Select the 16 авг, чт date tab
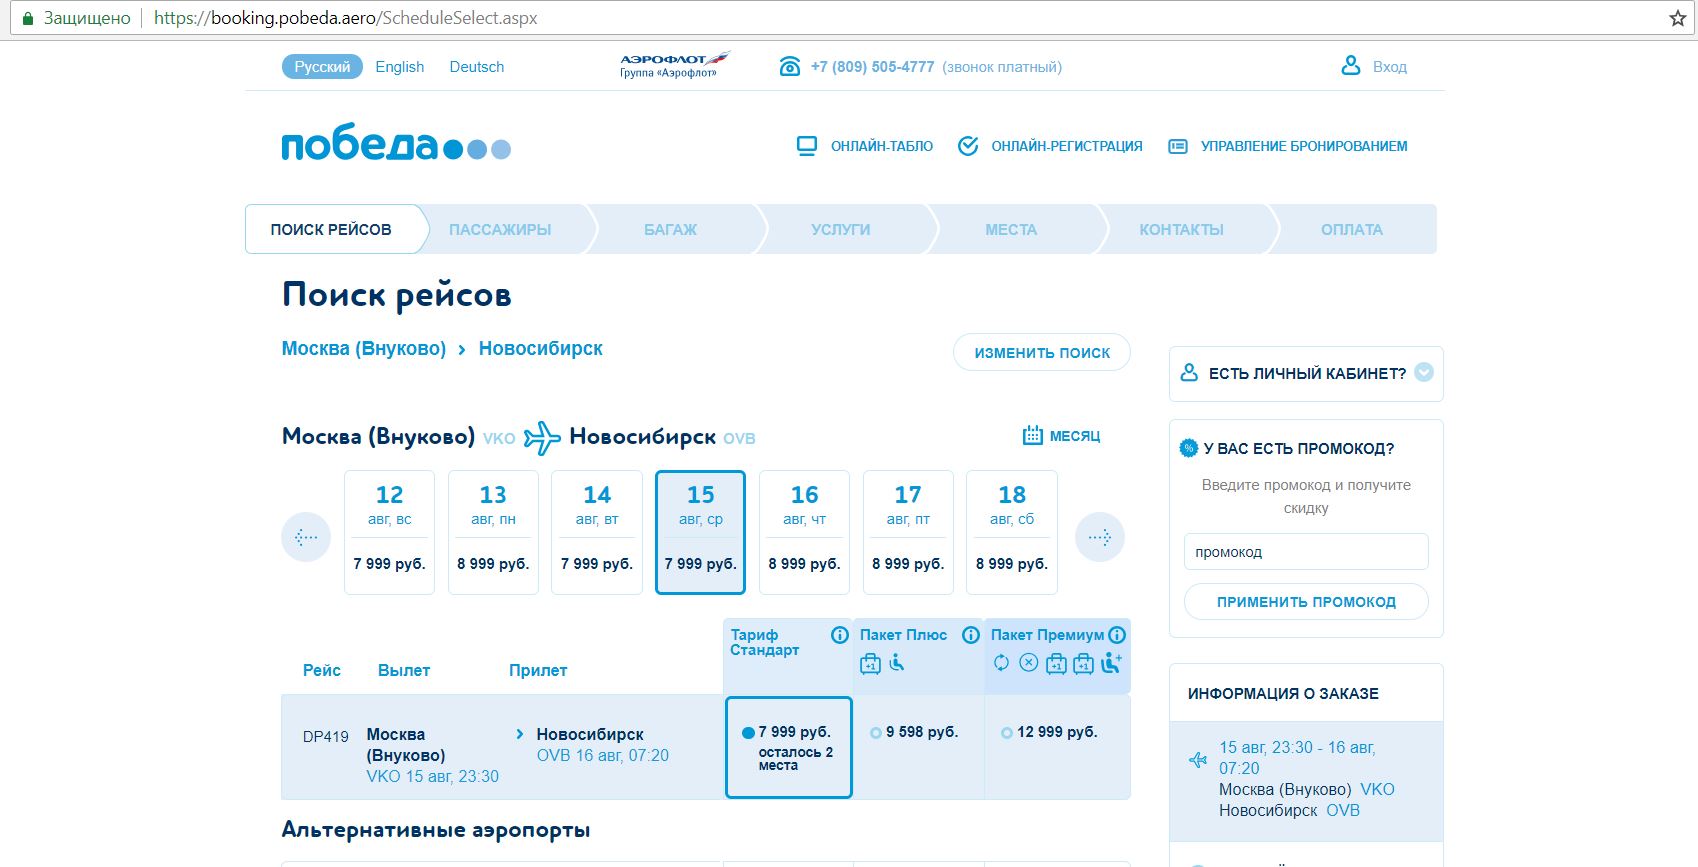1698x867 pixels. coord(804,532)
